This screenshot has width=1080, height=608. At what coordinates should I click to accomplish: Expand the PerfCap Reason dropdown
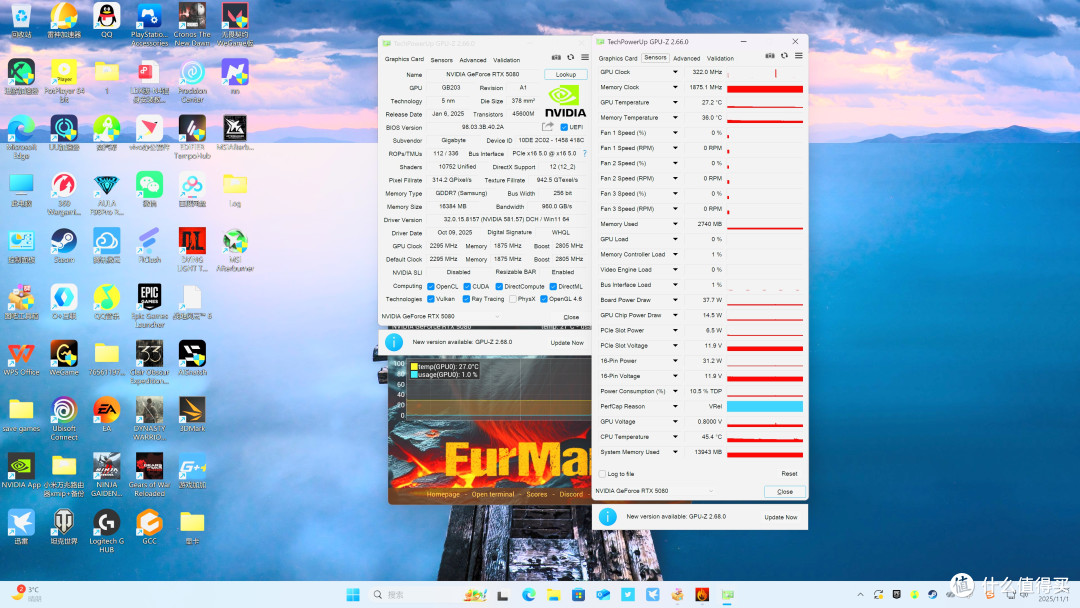pyautogui.click(x=675, y=406)
